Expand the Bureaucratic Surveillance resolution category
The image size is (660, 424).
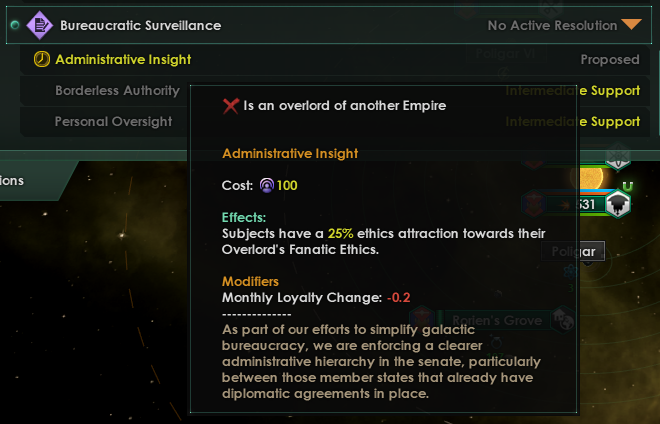pos(140,25)
